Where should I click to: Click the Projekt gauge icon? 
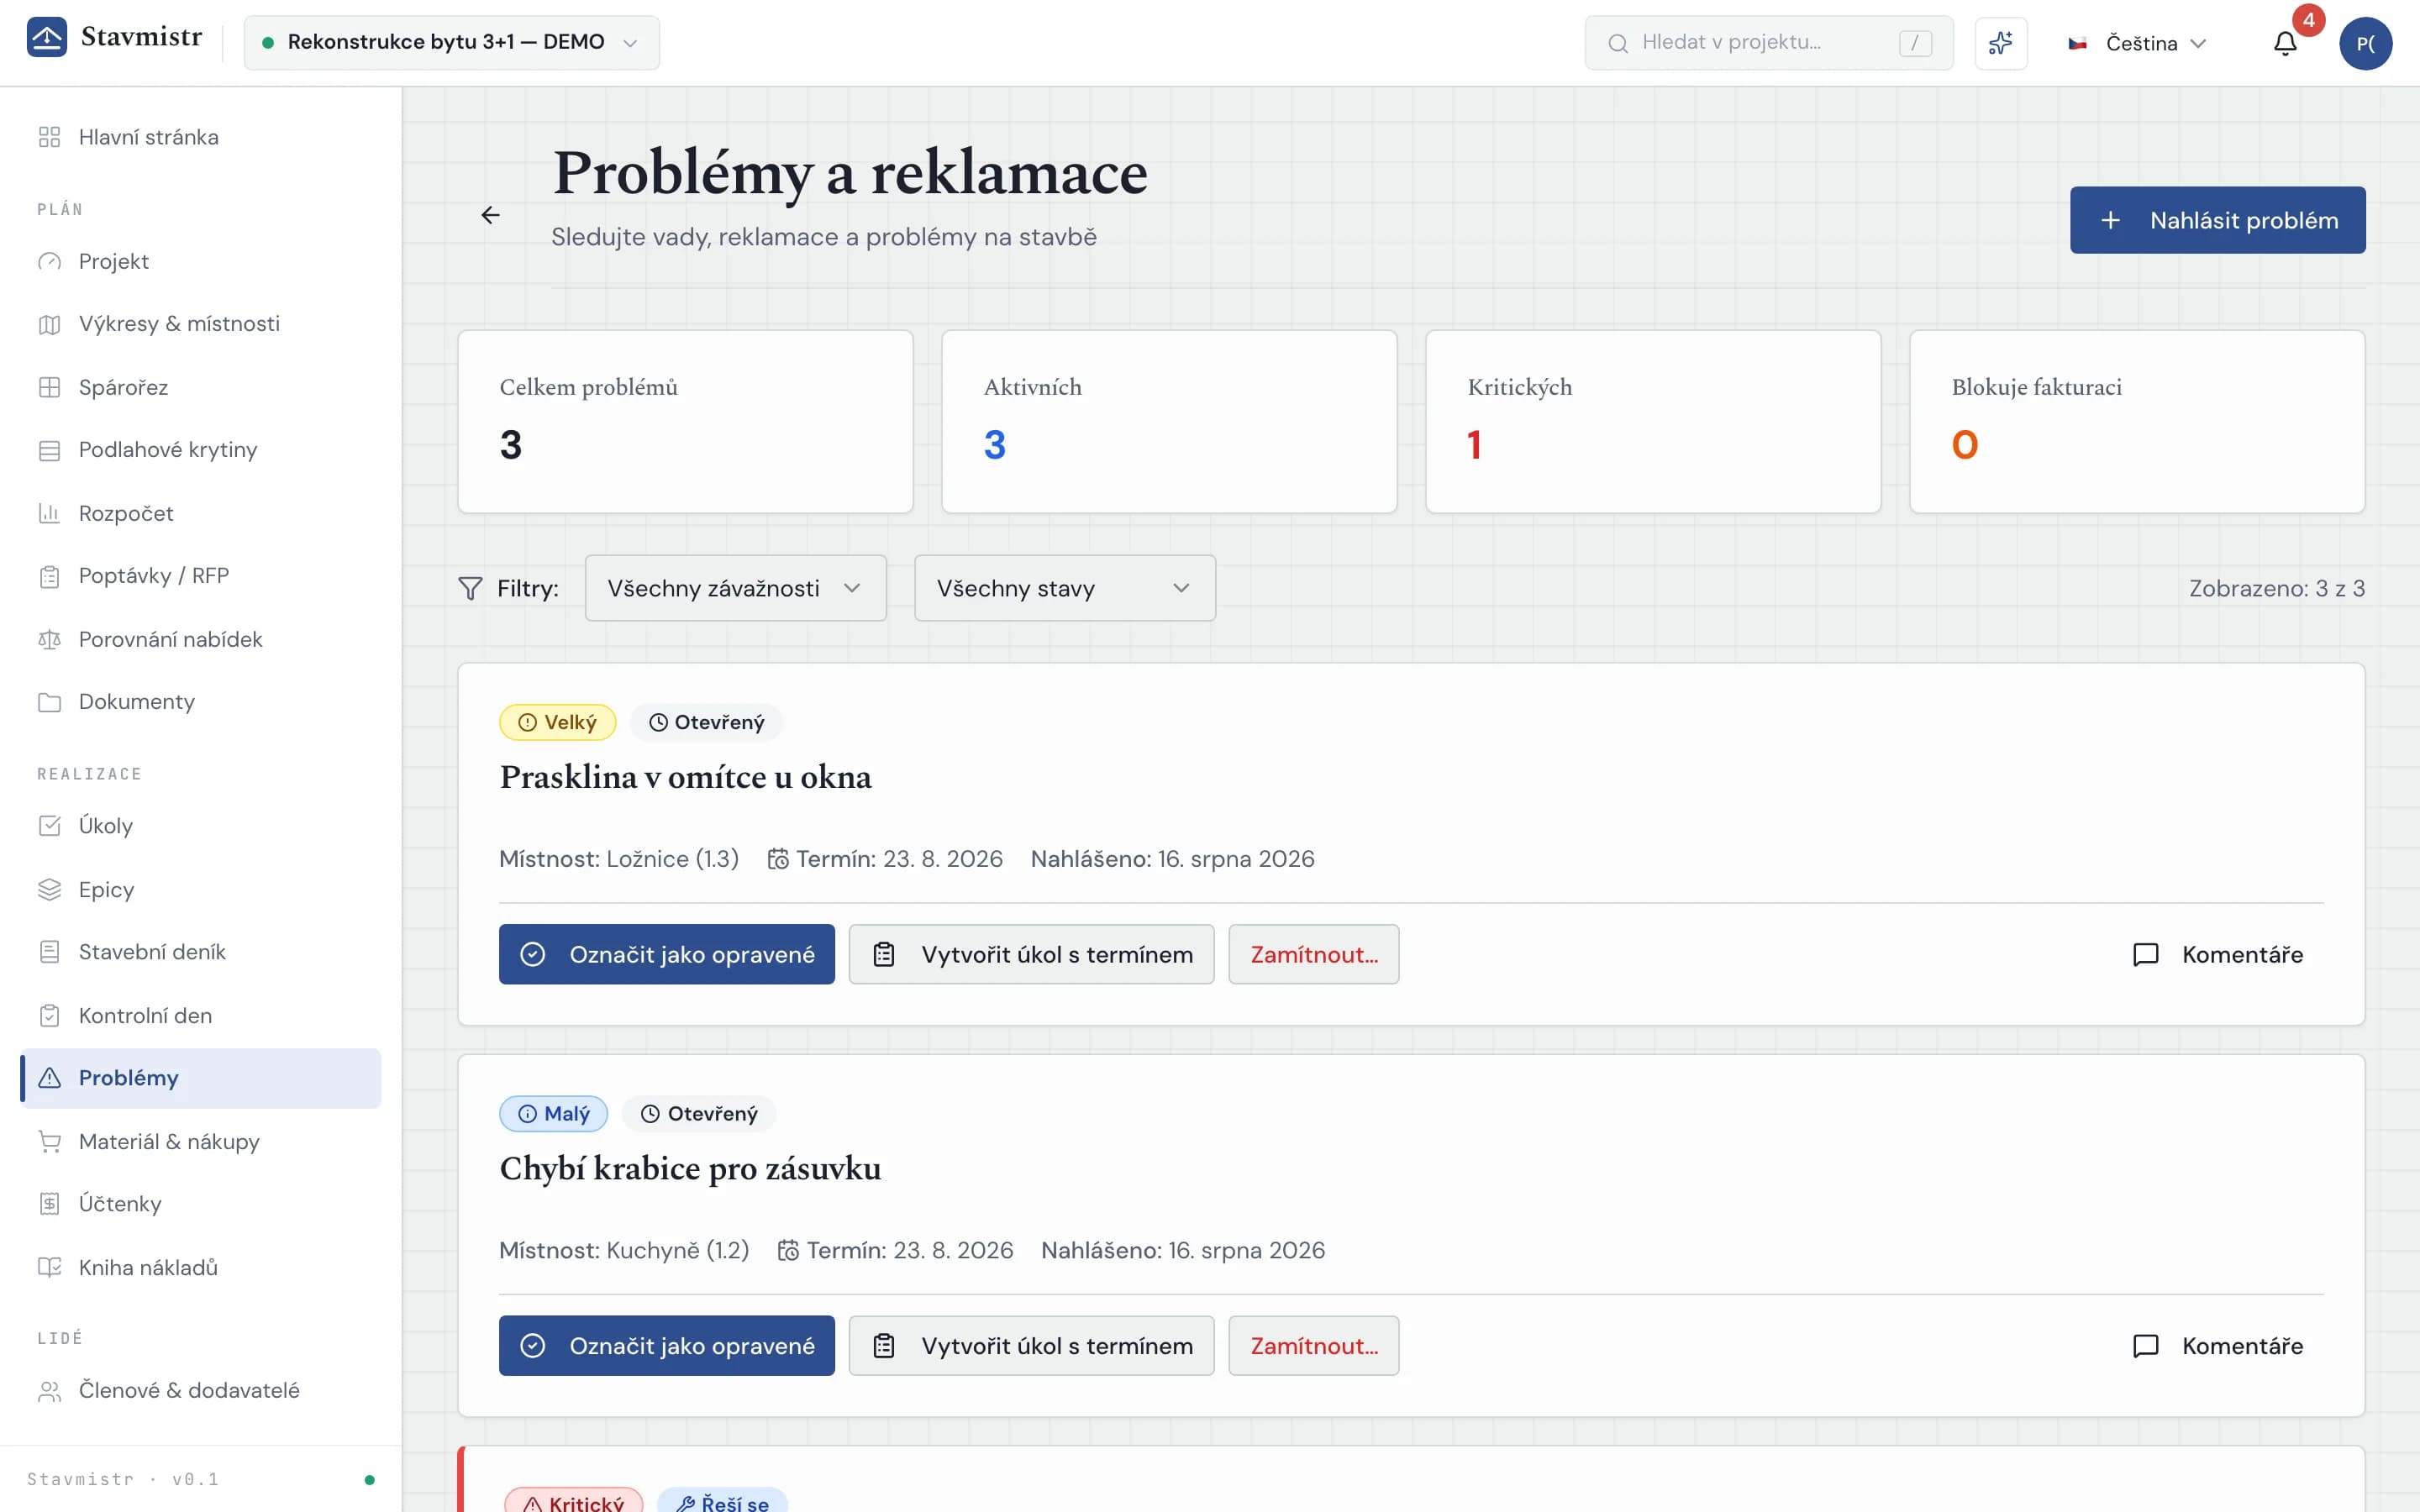(49, 261)
